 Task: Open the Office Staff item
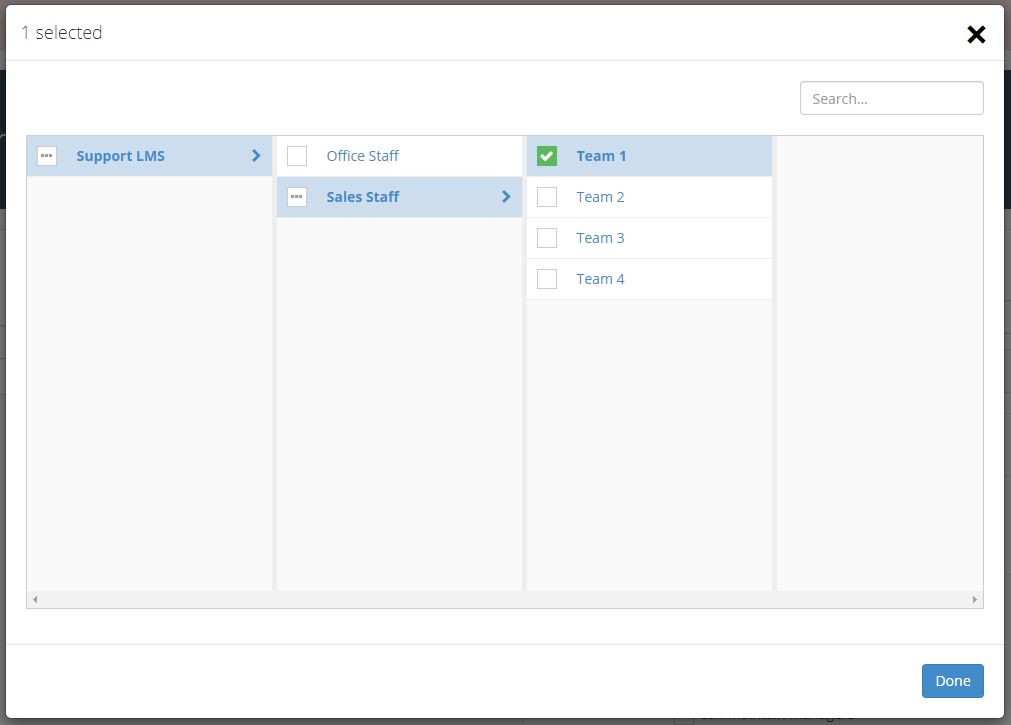click(362, 156)
